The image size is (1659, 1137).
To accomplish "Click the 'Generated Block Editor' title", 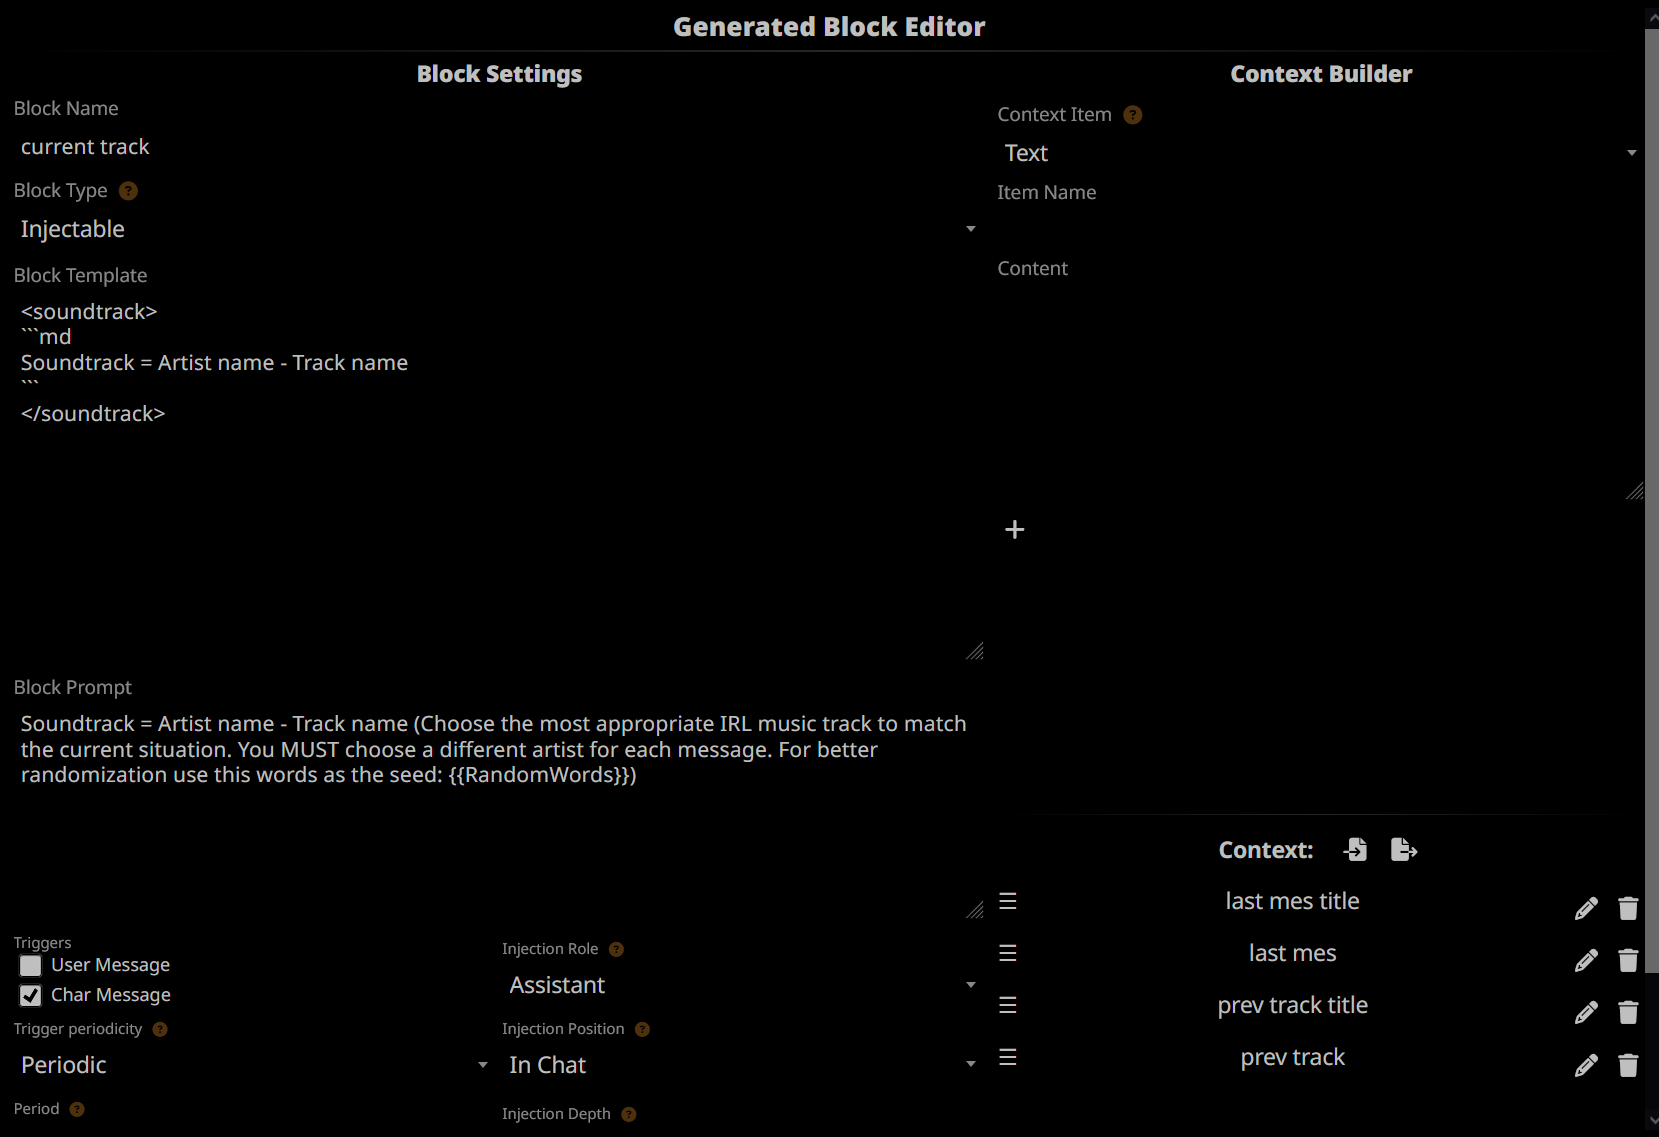I will tap(829, 27).
